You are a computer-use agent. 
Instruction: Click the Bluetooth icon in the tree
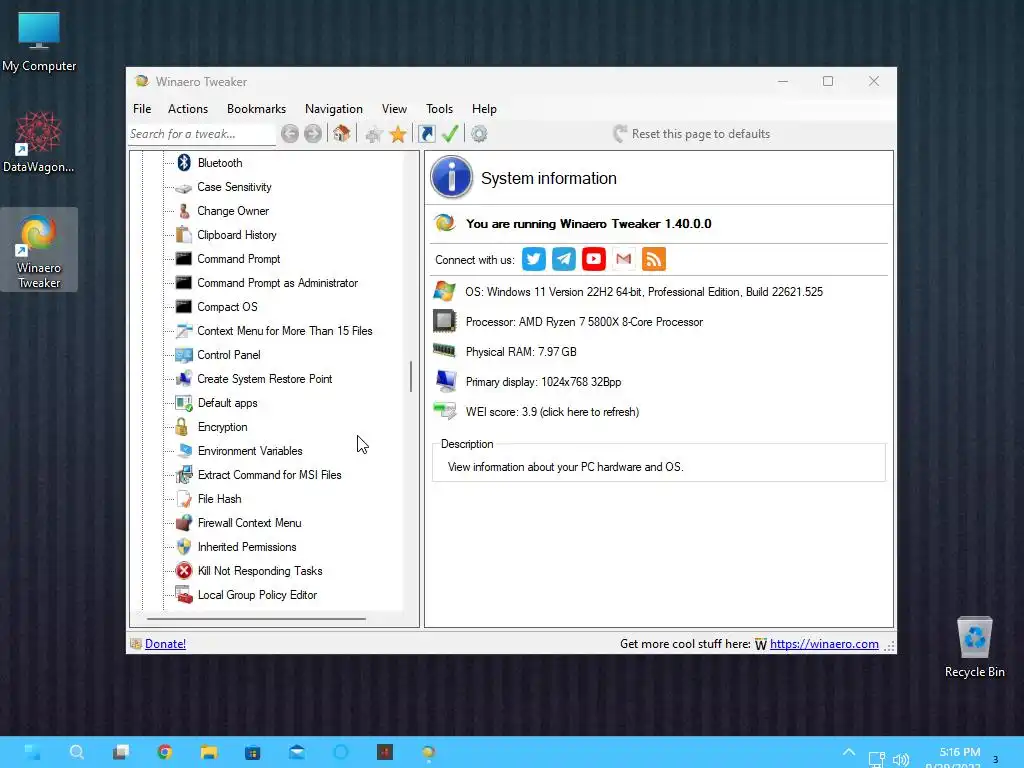184,163
